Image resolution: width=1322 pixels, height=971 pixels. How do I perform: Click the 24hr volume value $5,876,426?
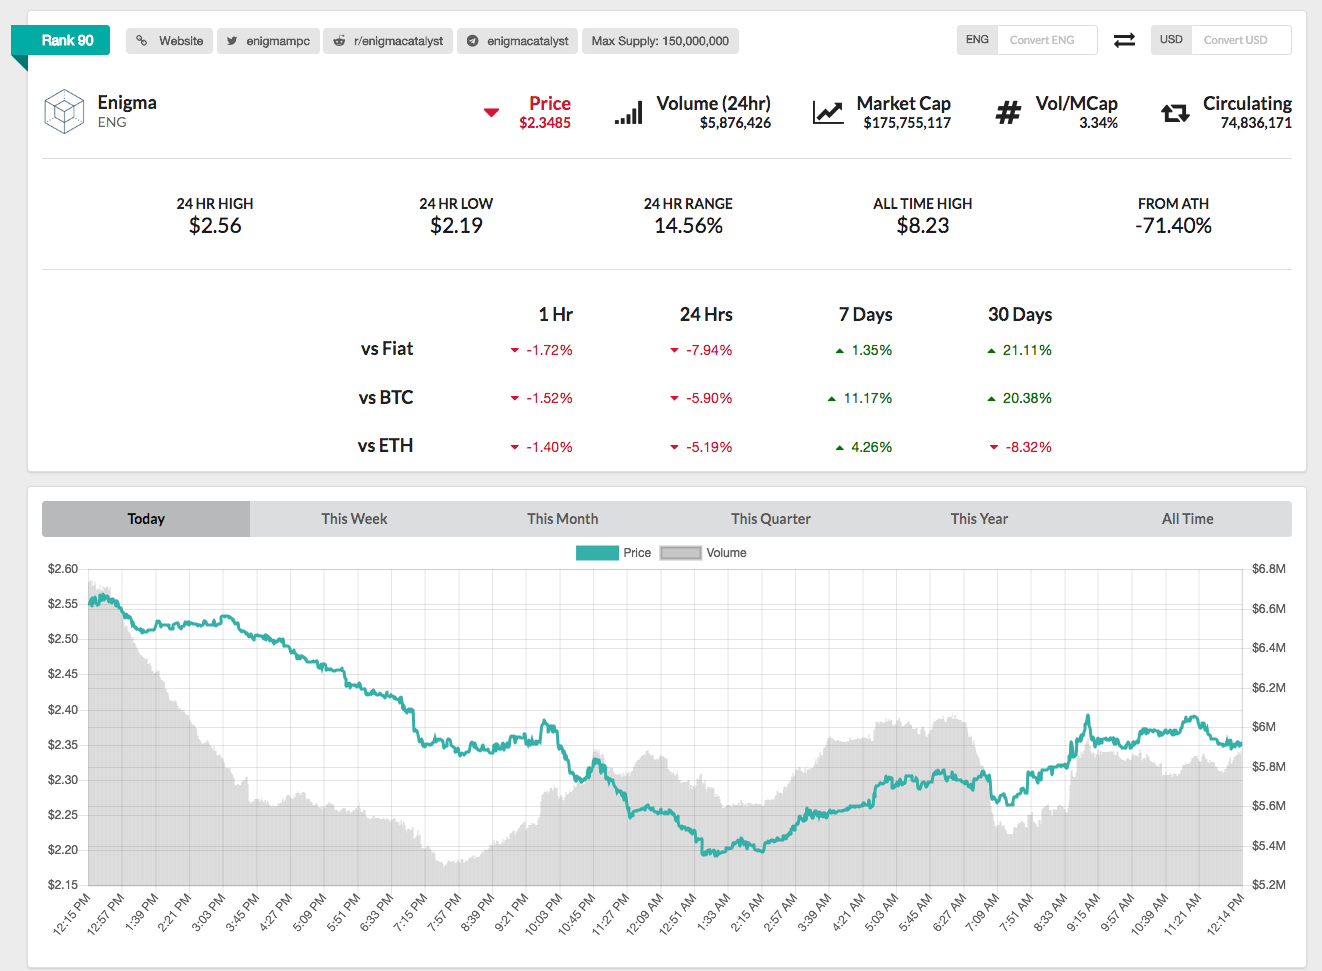pos(735,123)
